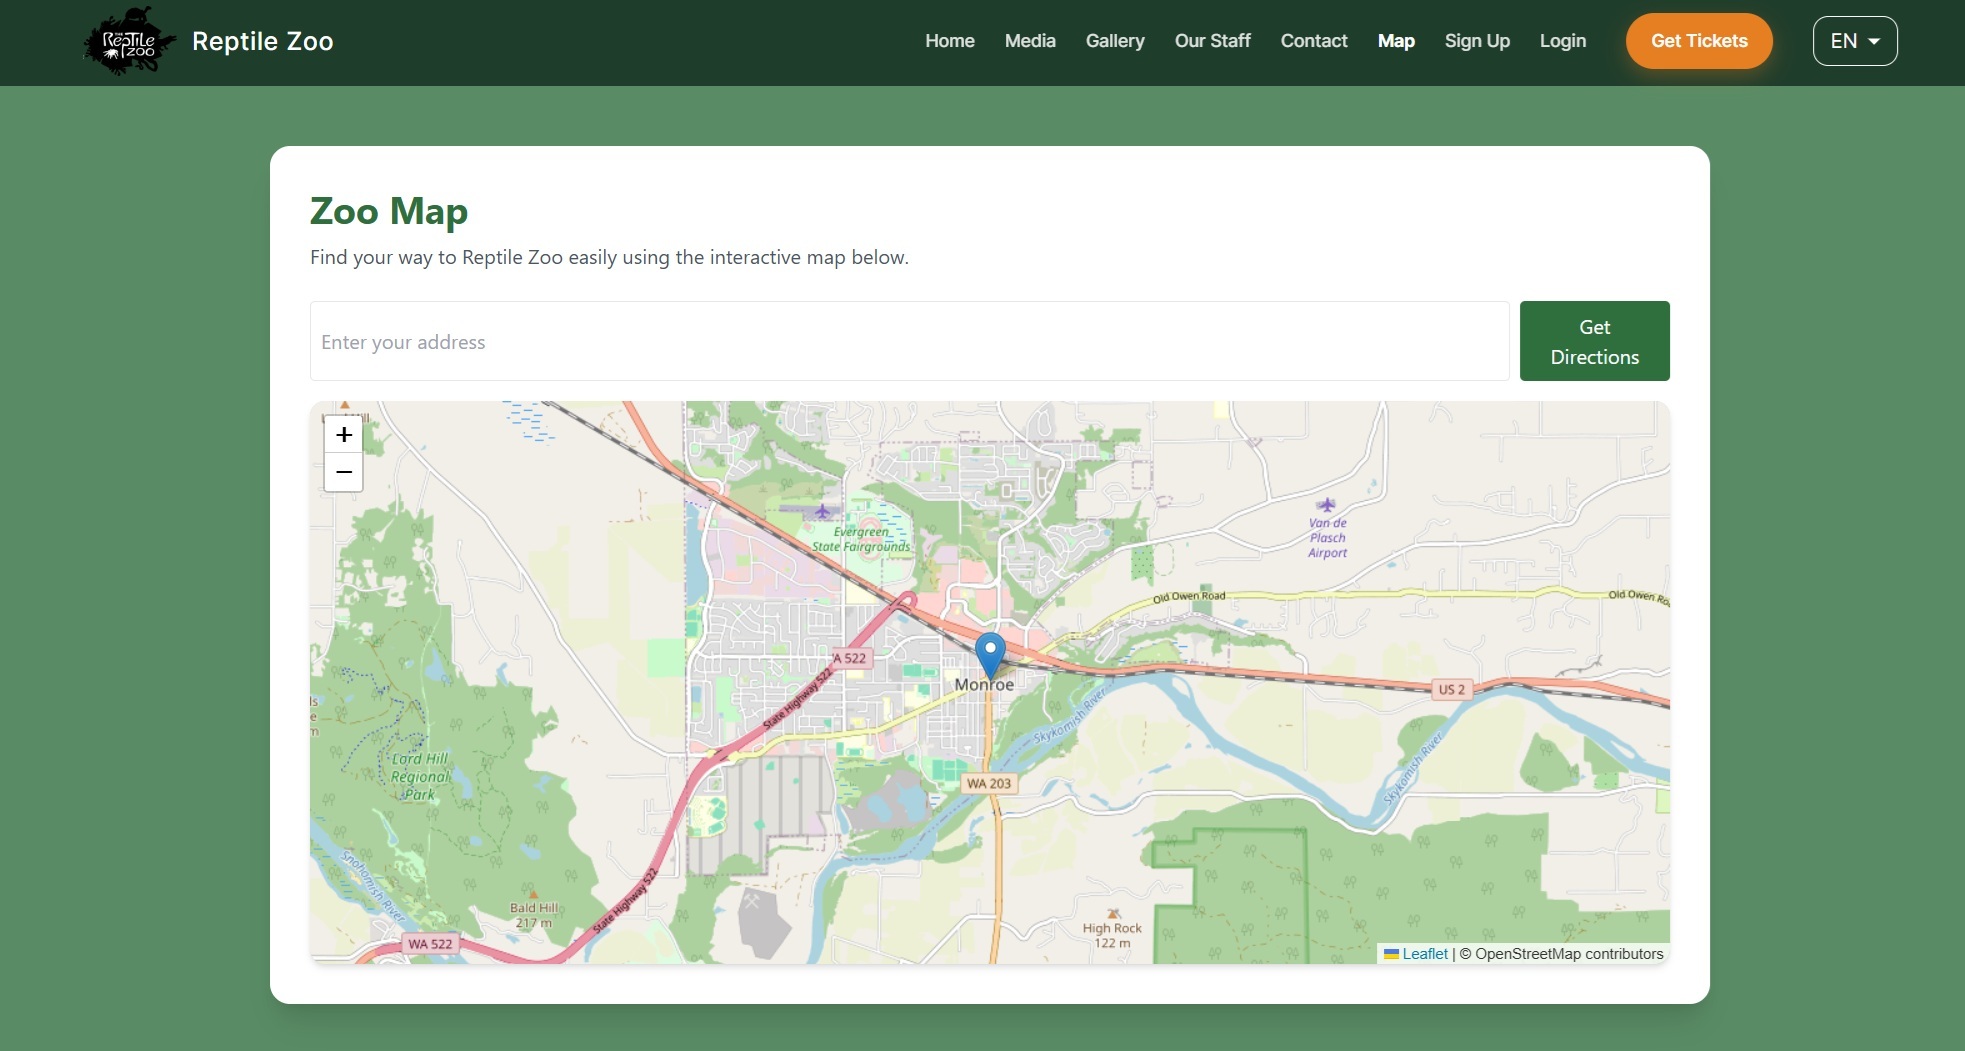Open the EN language dropdown

coord(1854,41)
